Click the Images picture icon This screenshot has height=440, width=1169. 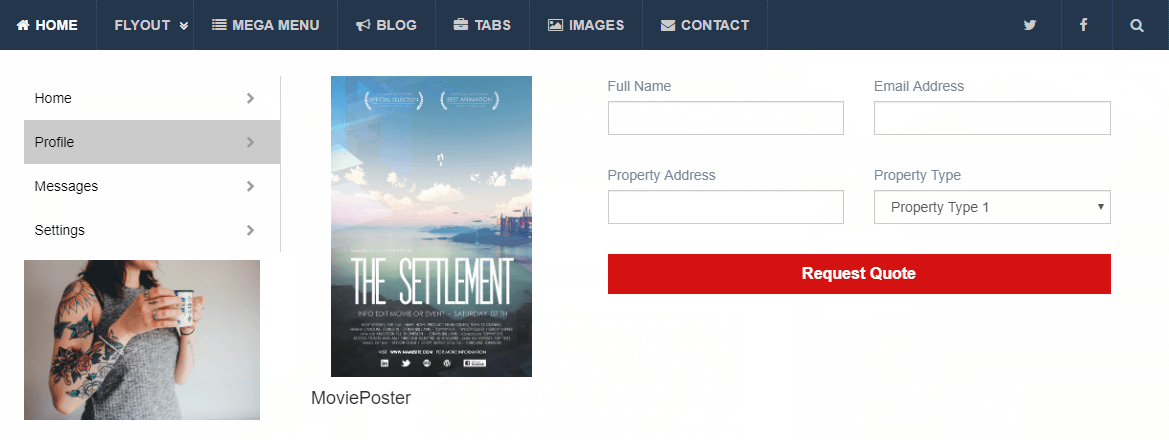pyautogui.click(x=555, y=25)
